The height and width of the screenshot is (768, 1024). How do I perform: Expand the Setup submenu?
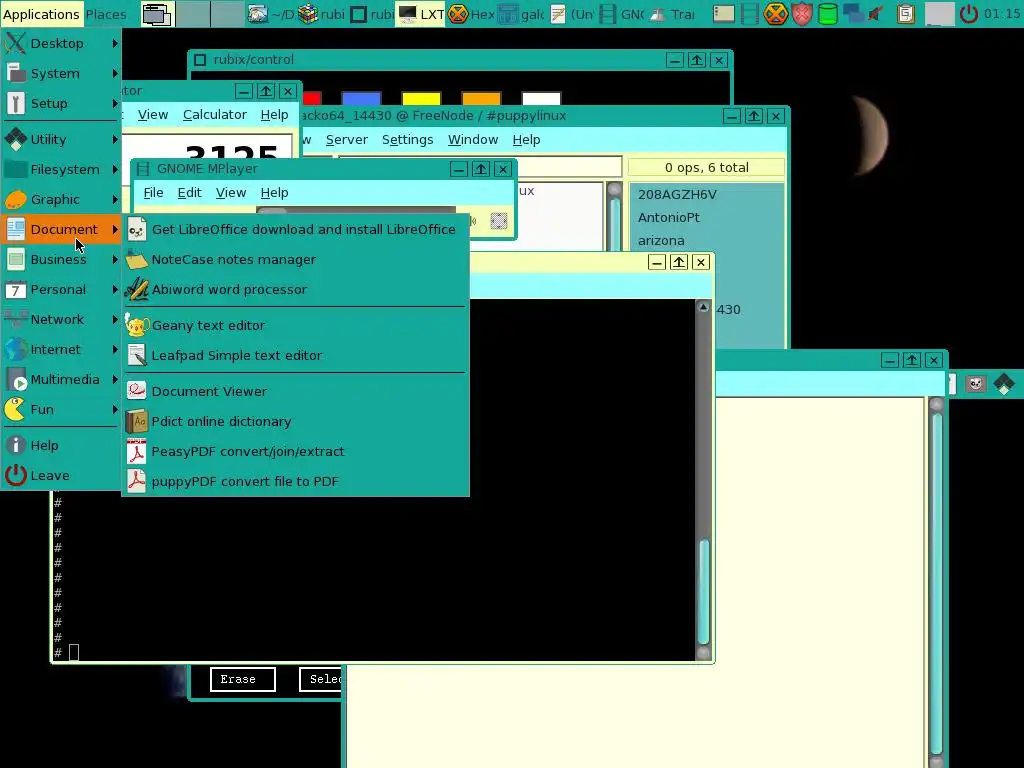[x=61, y=103]
